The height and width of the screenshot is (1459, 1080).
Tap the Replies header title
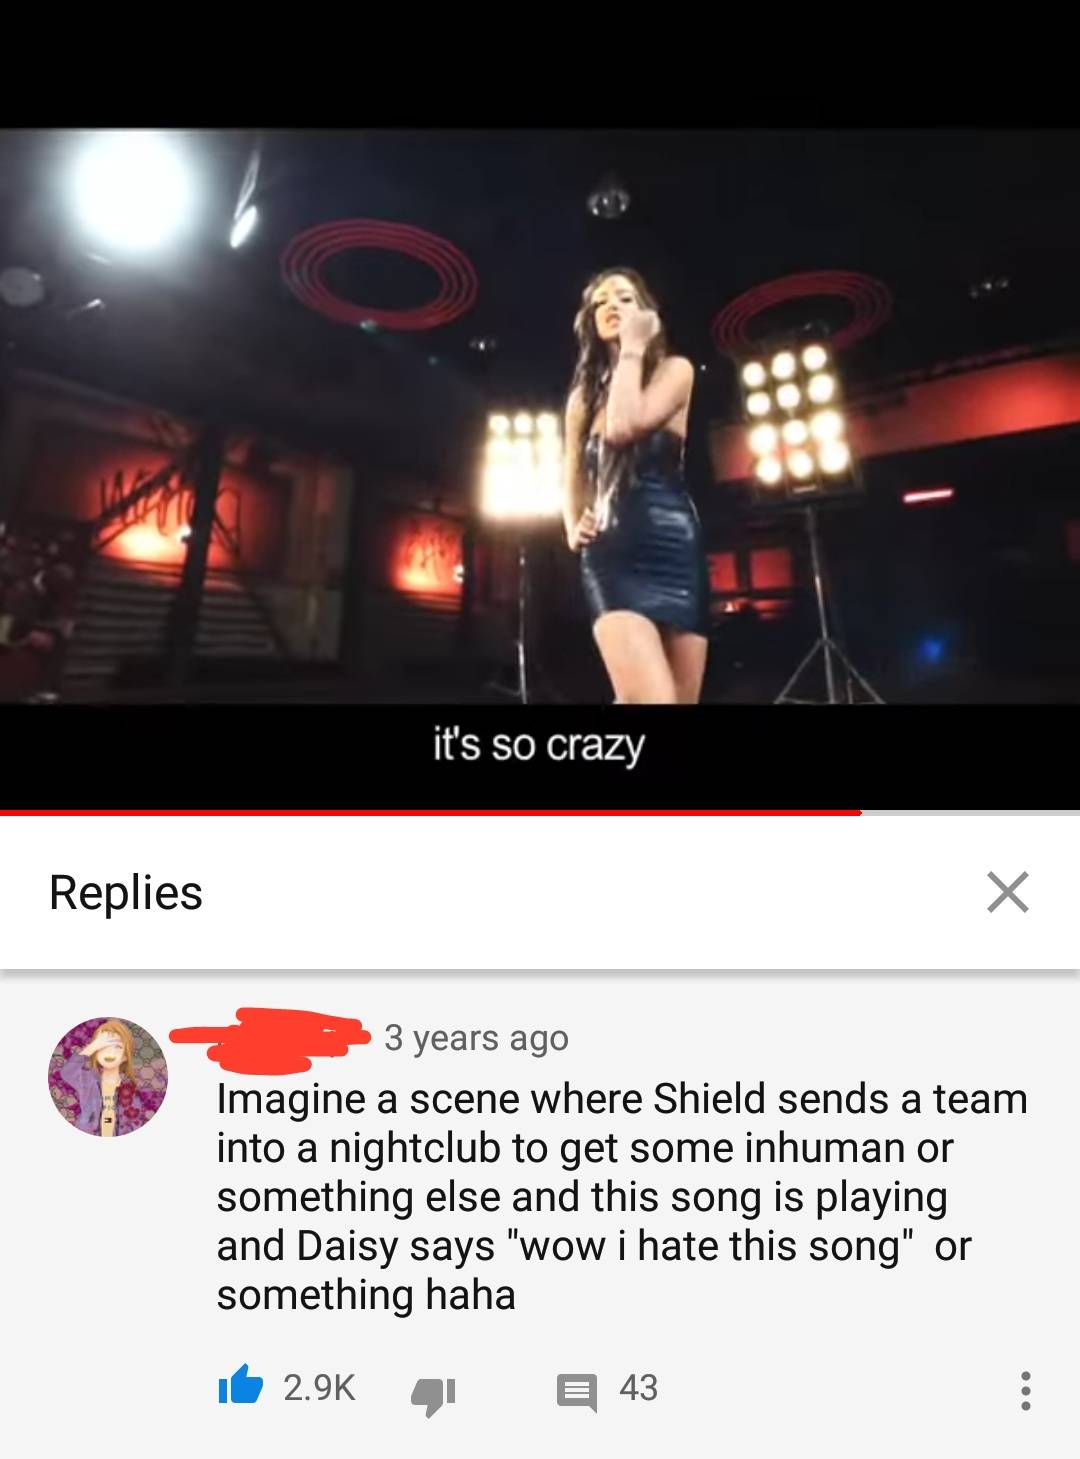tap(126, 892)
